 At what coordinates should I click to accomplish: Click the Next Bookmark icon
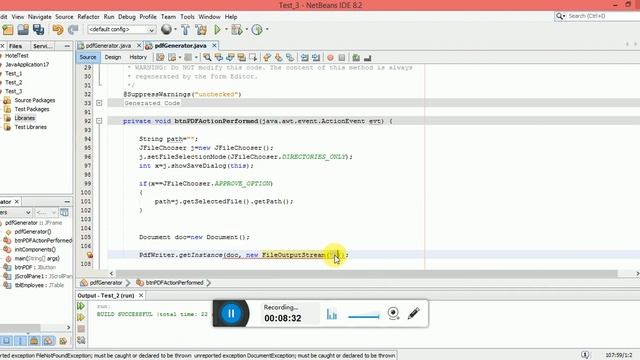[279, 58]
